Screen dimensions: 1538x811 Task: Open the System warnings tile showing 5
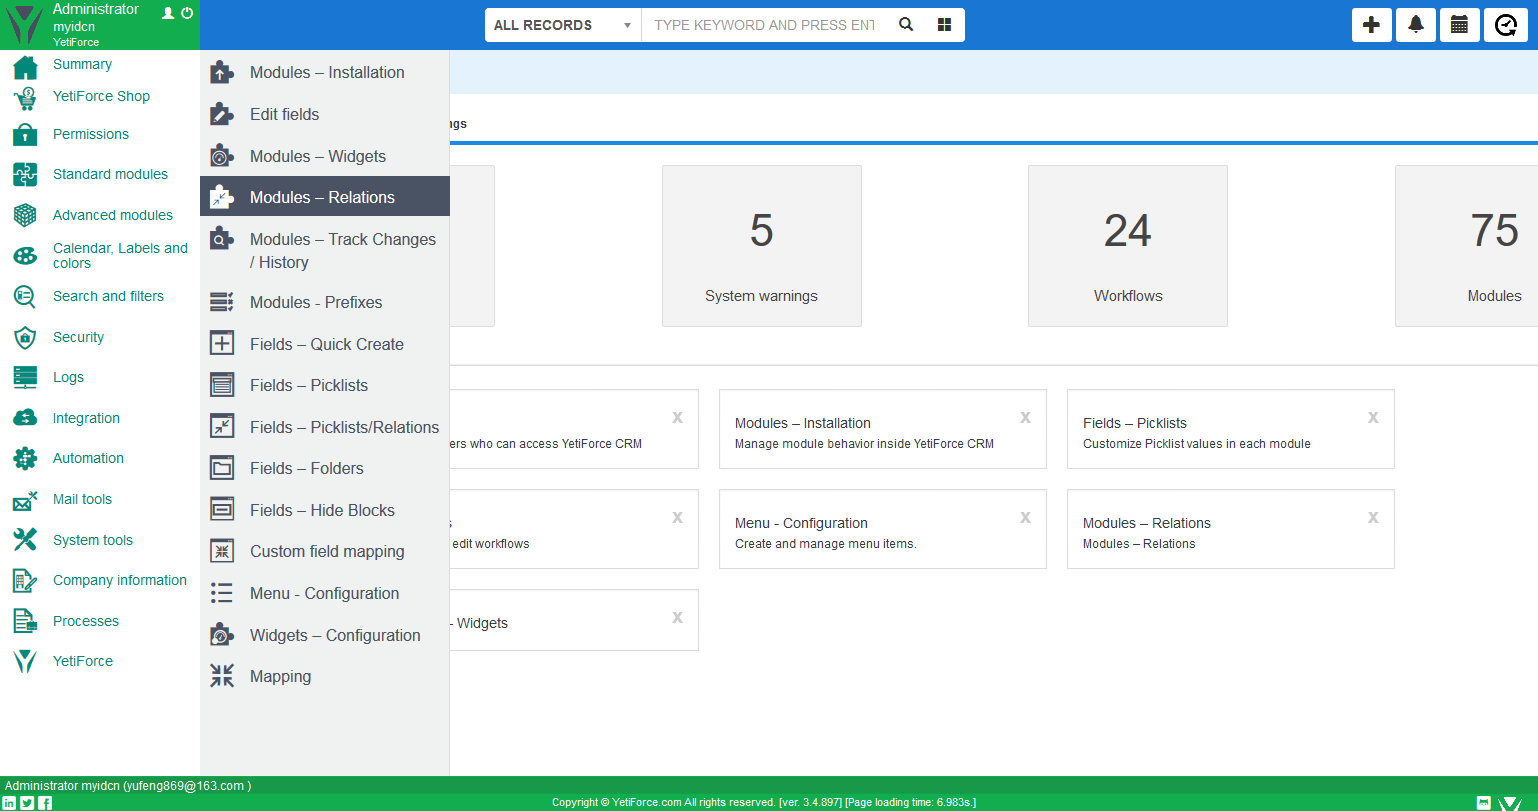[x=762, y=246]
